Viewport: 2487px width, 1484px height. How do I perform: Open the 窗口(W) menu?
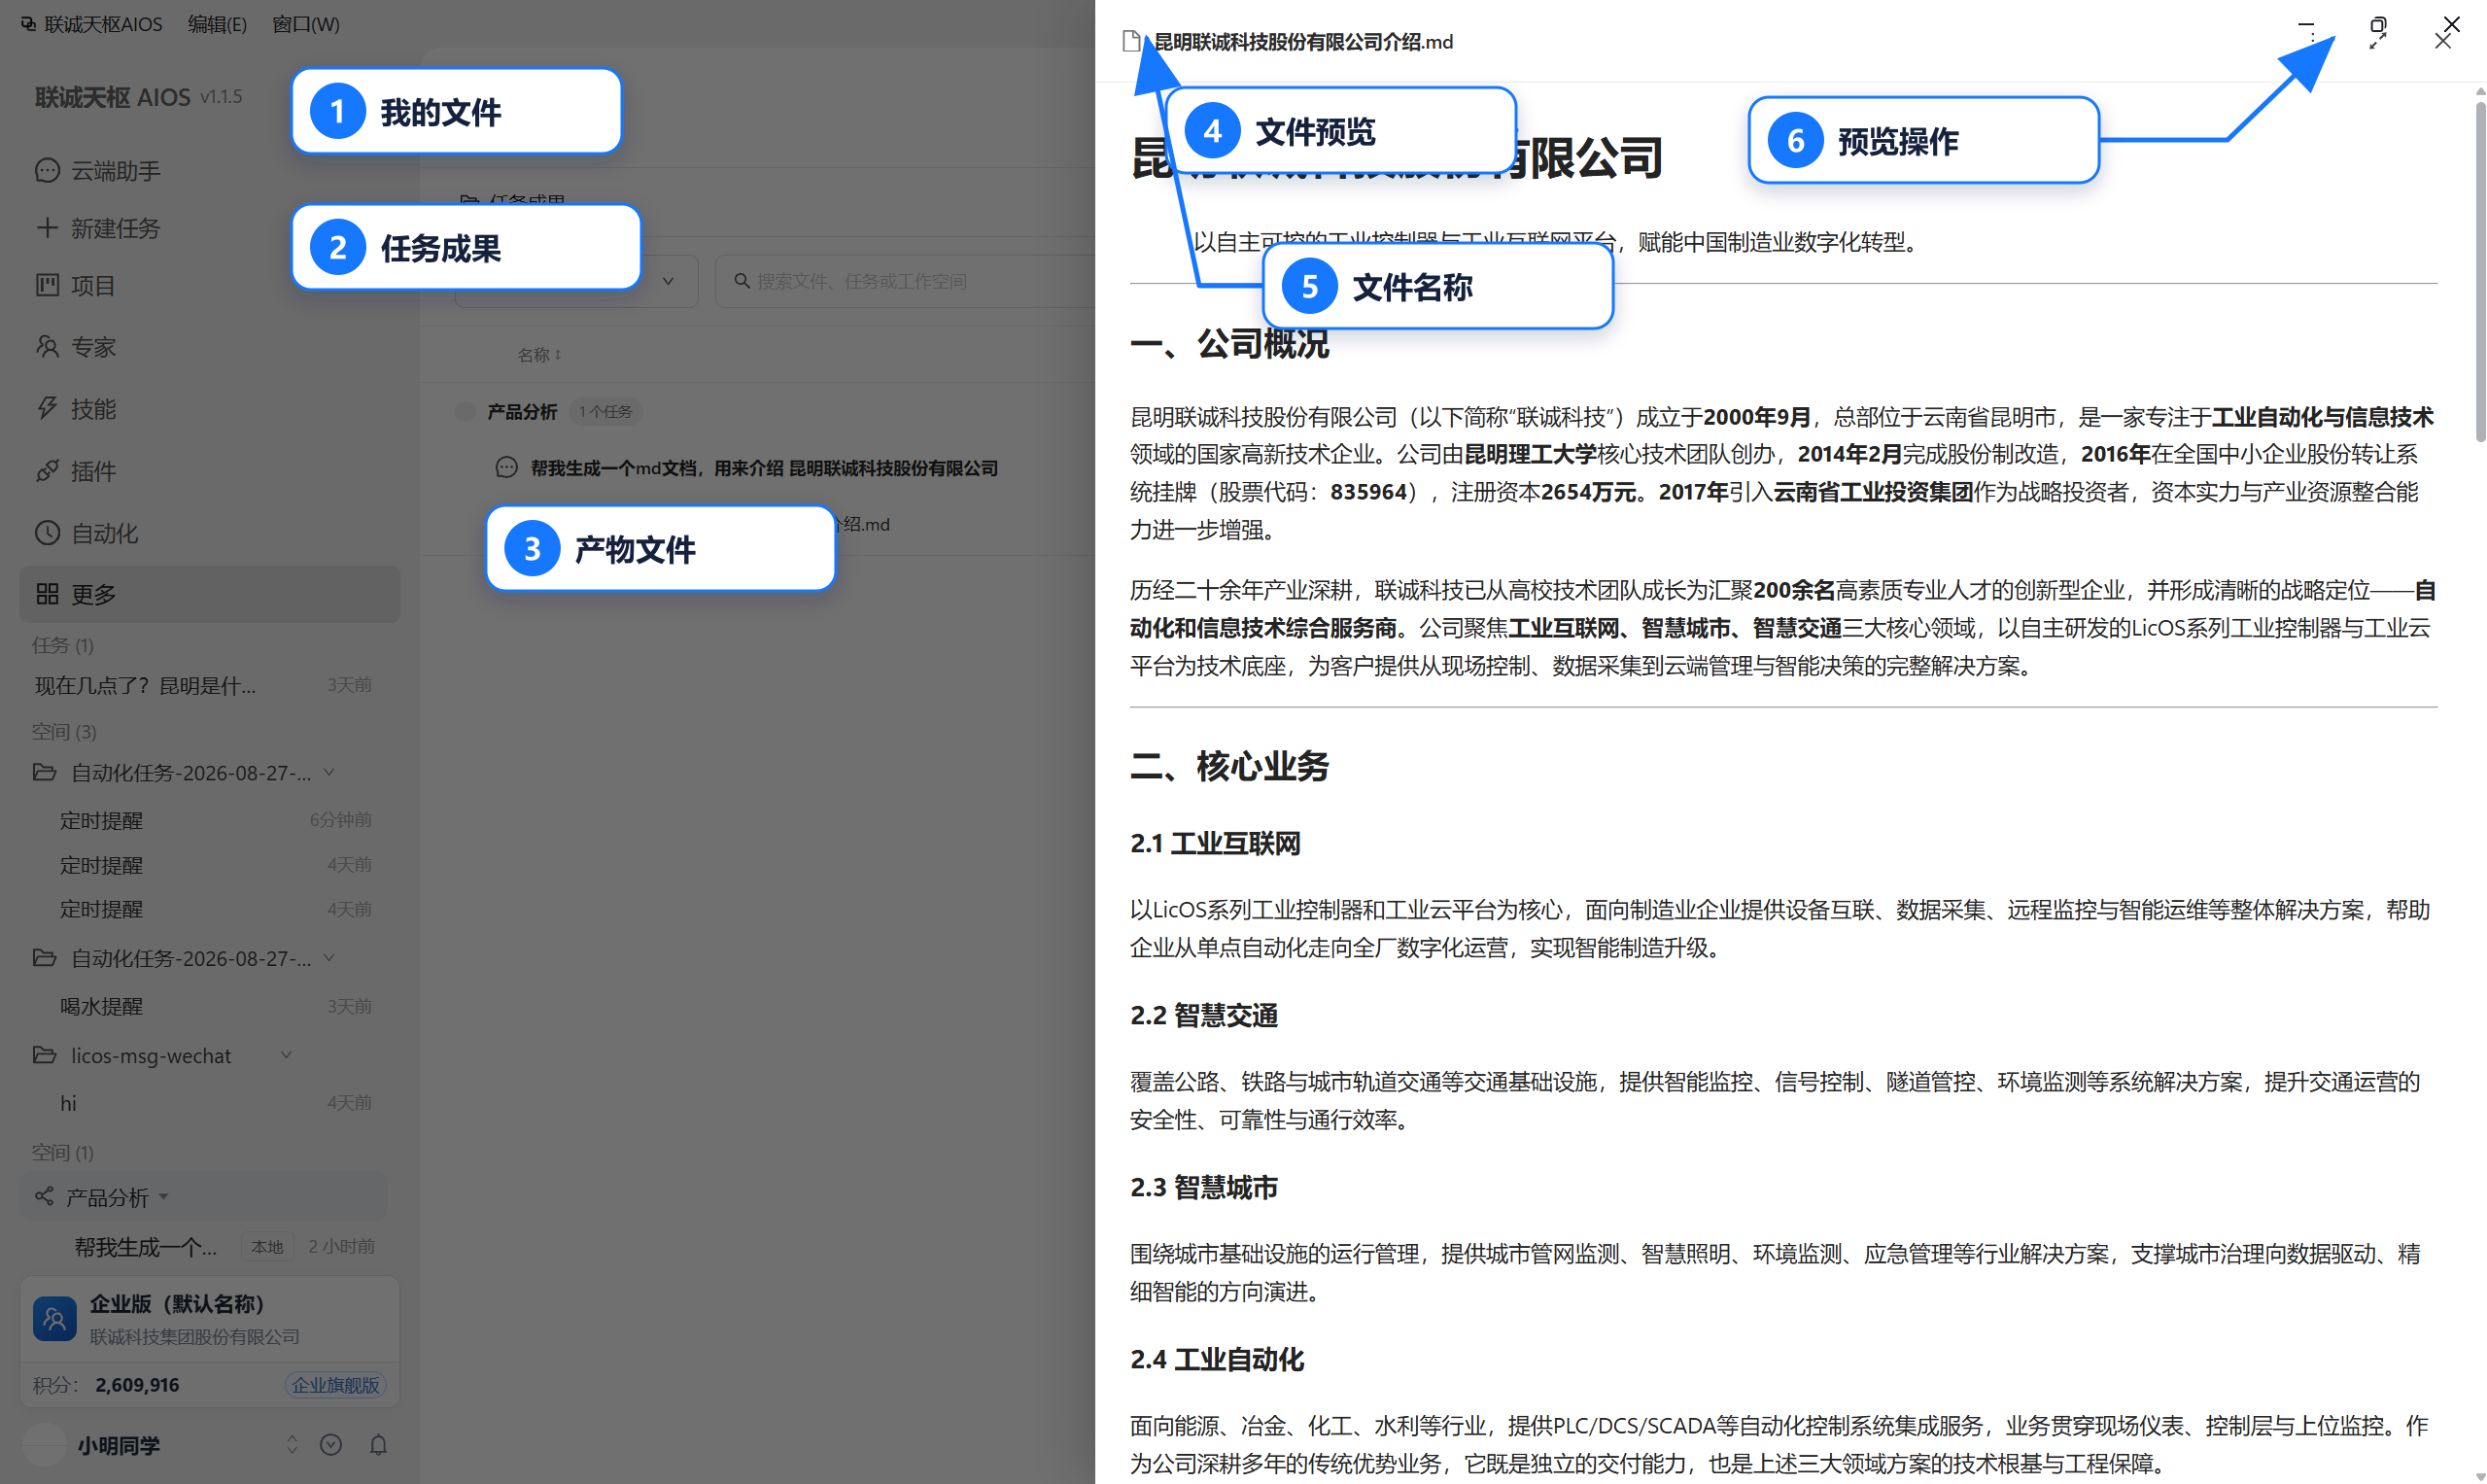point(306,24)
